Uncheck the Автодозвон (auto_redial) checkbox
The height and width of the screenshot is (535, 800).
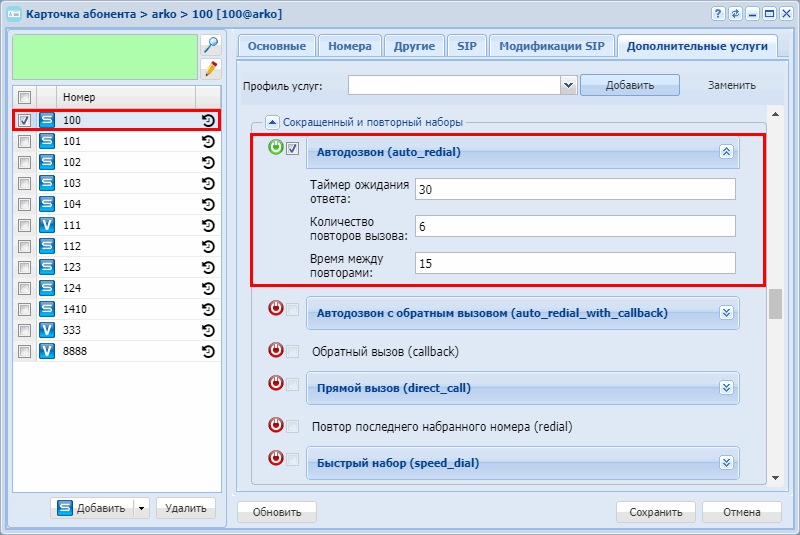point(292,148)
